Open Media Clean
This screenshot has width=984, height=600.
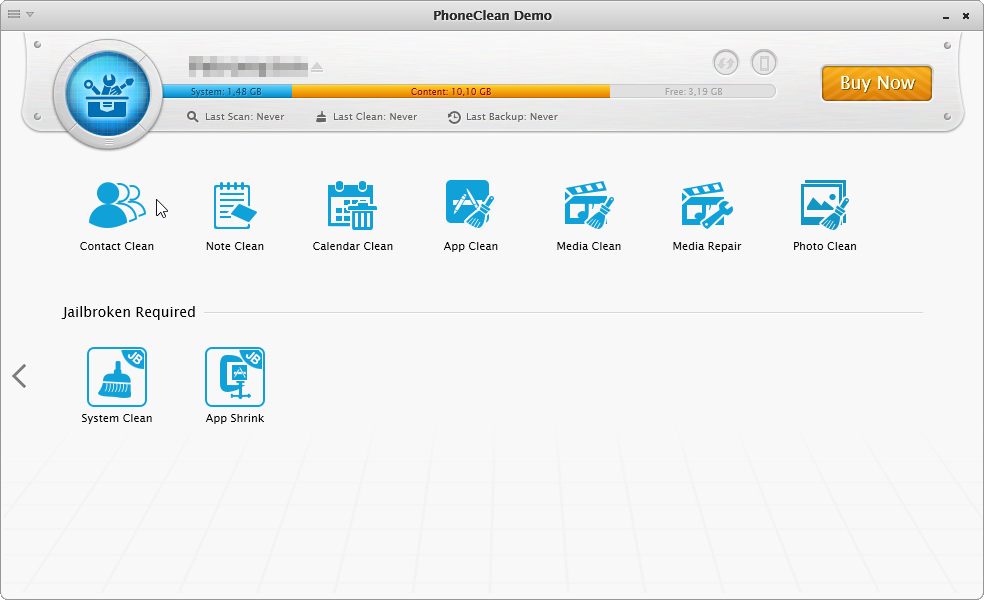click(x=589, y=216)
